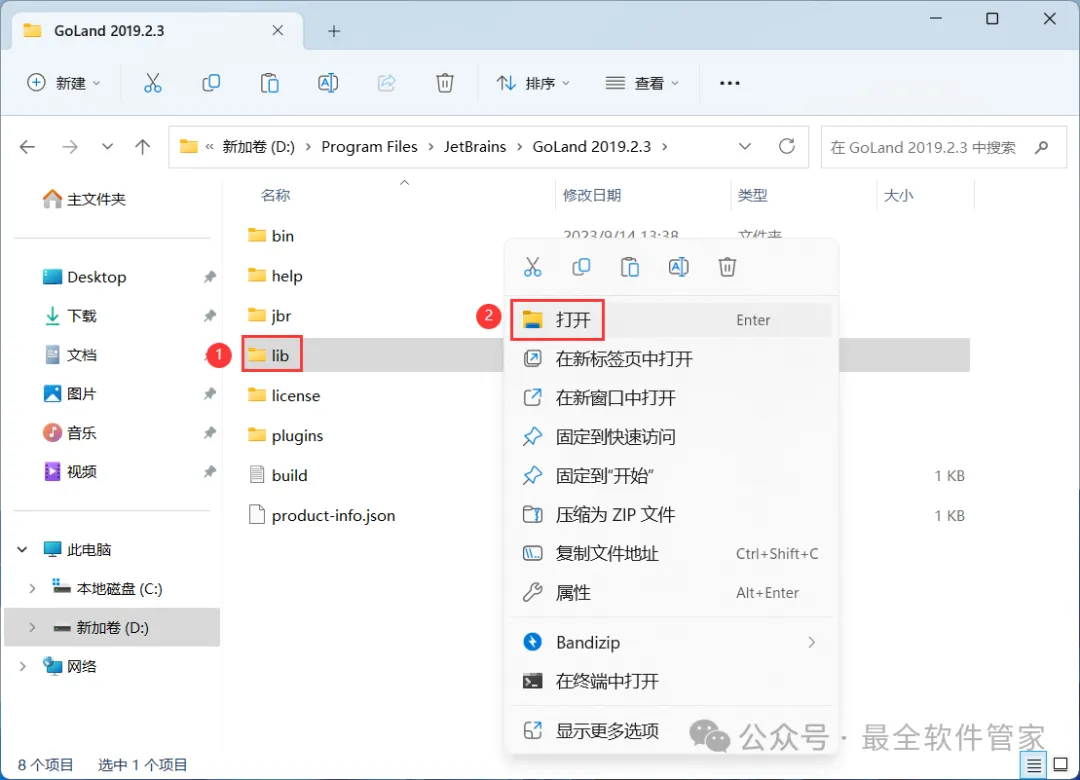Sort by 大小 column header
Viewport: 1080px width, 780px height.
pyautogui.click(x=898, y=196)
